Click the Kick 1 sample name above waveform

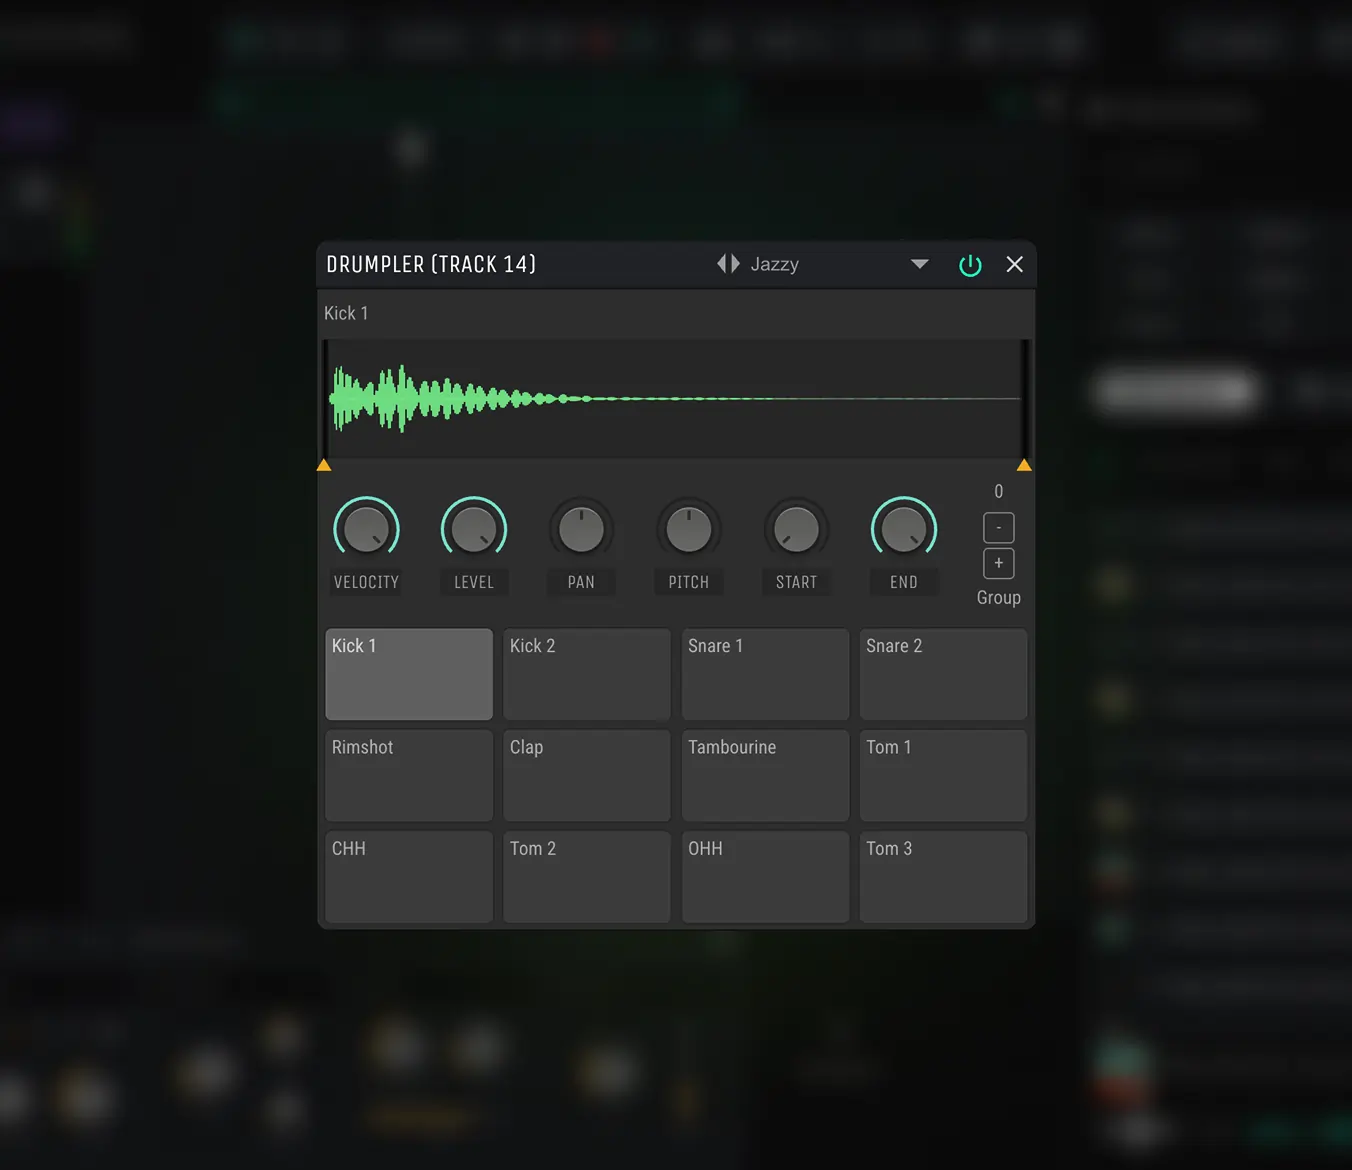pyautogui.click(x=346, y=313)
